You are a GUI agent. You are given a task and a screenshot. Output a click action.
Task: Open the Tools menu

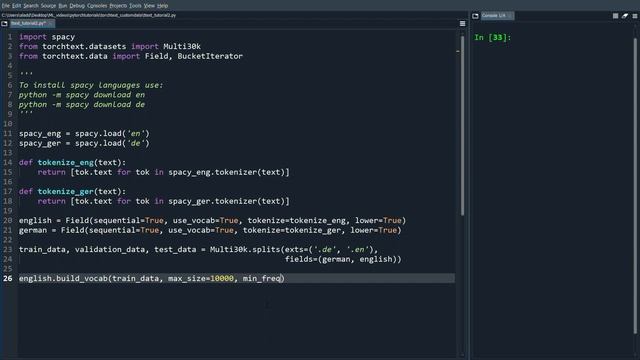[135, 6]
